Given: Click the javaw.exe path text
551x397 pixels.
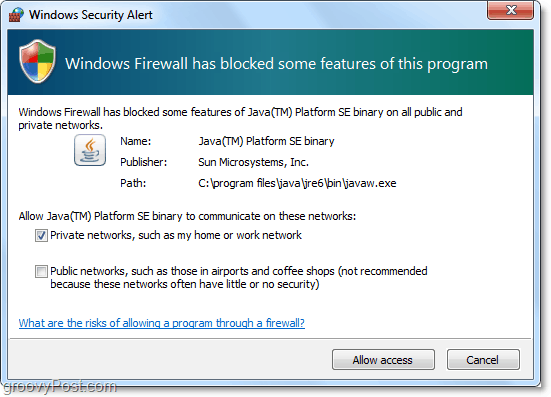Looking at the screenshot, I should [x=297, y=183].
